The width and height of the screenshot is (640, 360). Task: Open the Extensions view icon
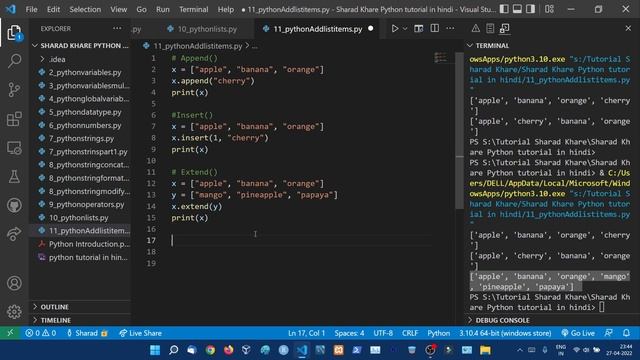(x=14, y=119)
